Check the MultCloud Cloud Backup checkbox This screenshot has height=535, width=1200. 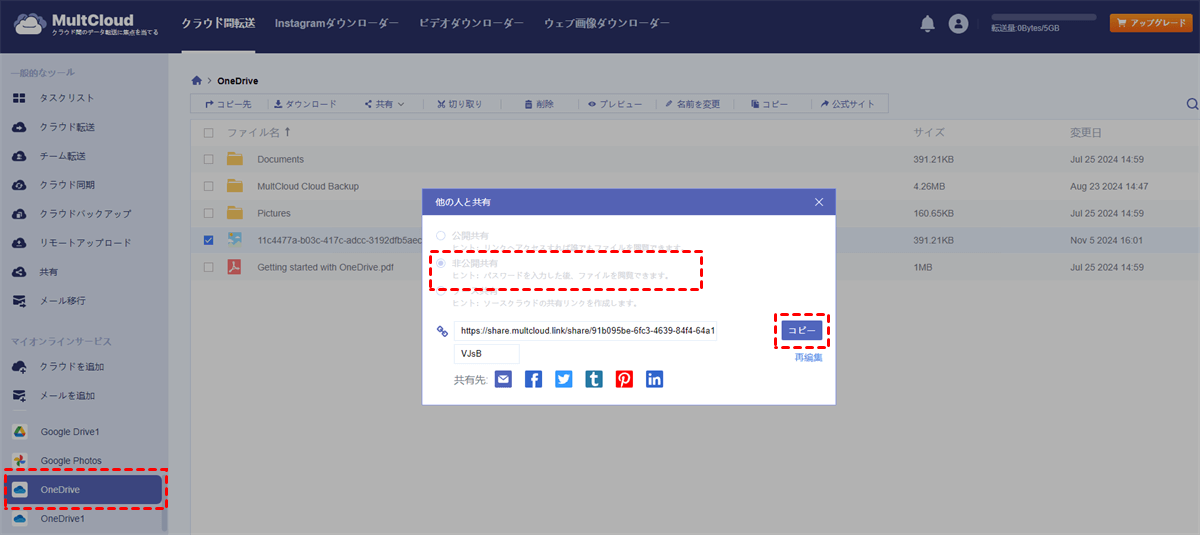[208, 186]
